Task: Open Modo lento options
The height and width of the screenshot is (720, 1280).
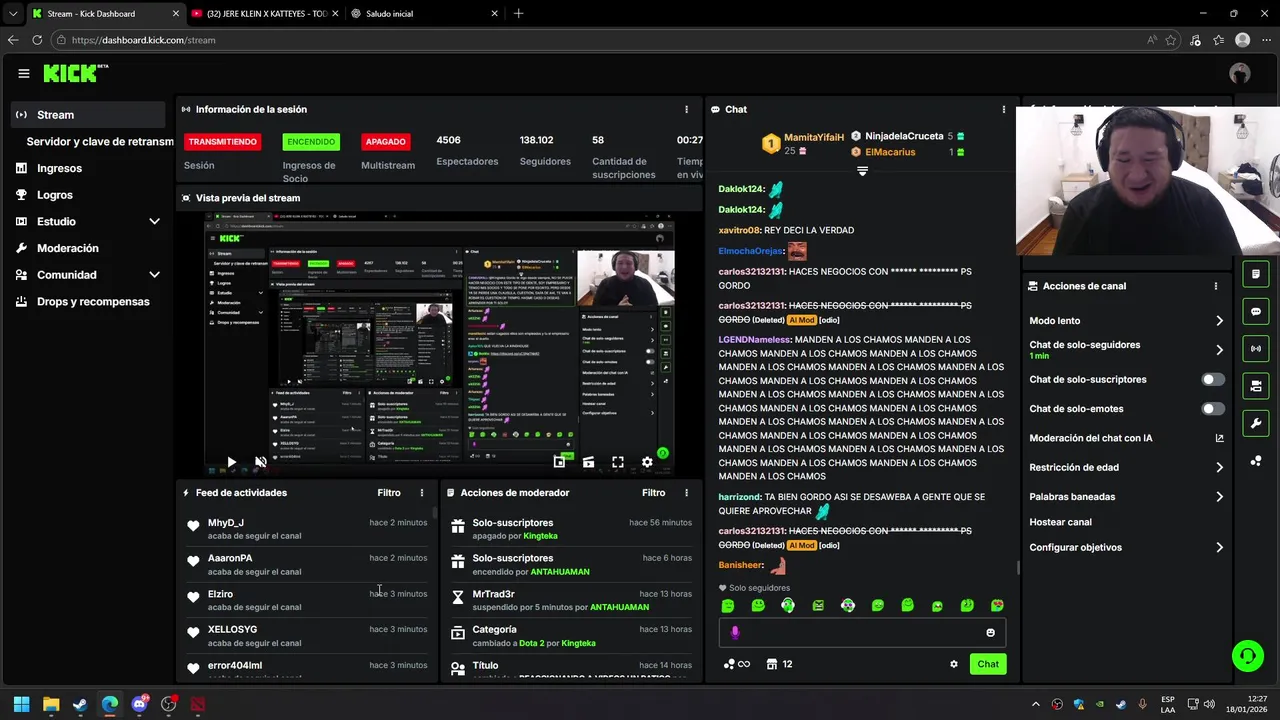Action: pyautogui.click(x=1126, y=321)
